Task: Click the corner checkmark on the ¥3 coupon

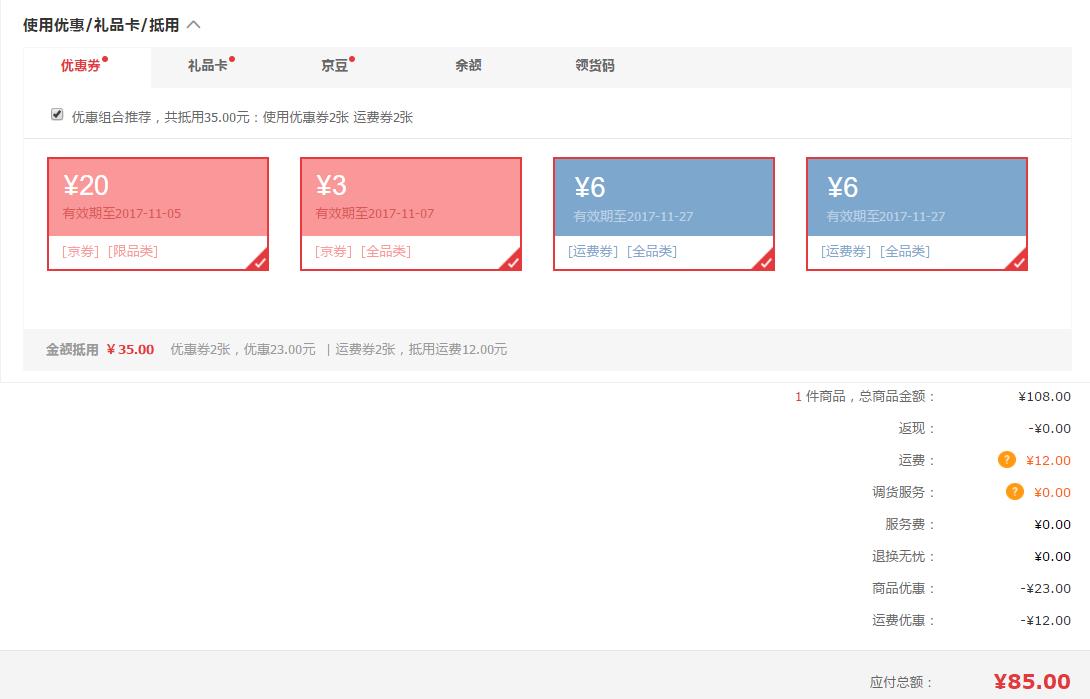Action: point(512,261)
